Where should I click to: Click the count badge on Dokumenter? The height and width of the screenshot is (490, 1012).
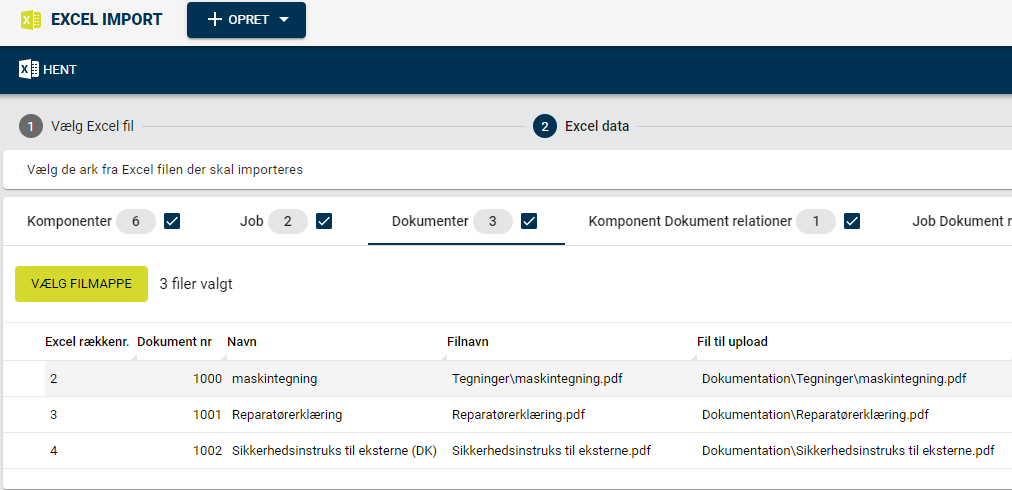492,221
